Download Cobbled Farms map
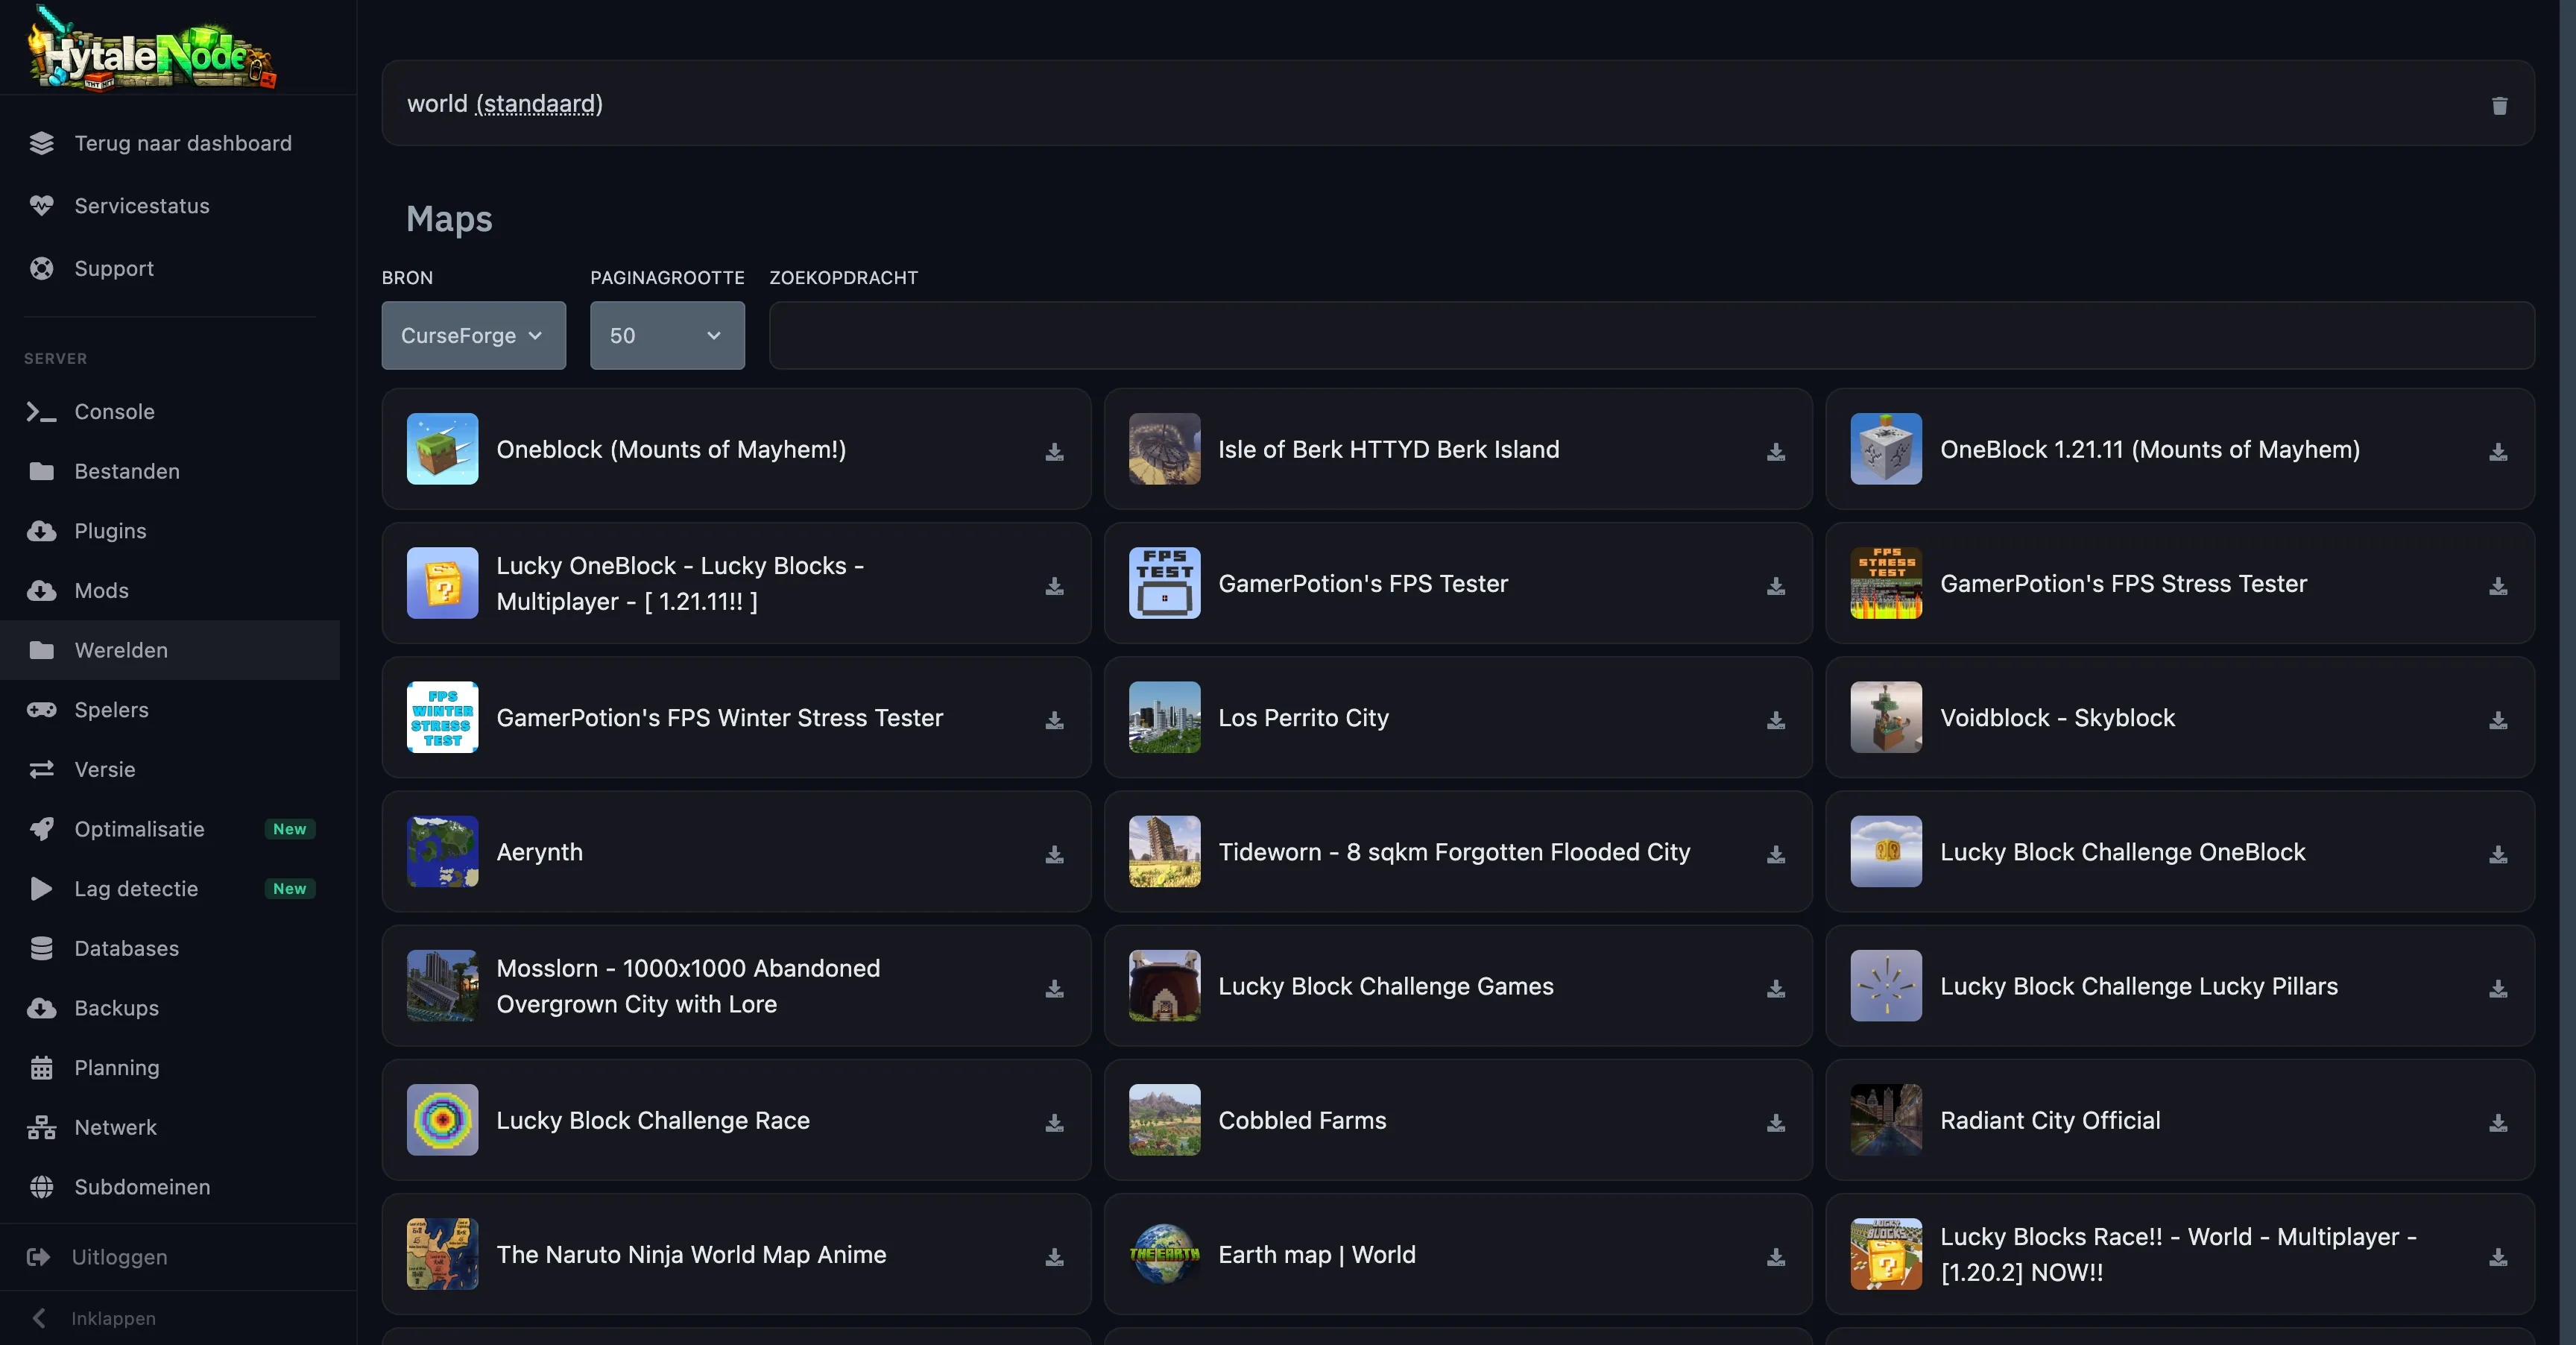2576x1345 pixels. [x=1776, y=1123]
